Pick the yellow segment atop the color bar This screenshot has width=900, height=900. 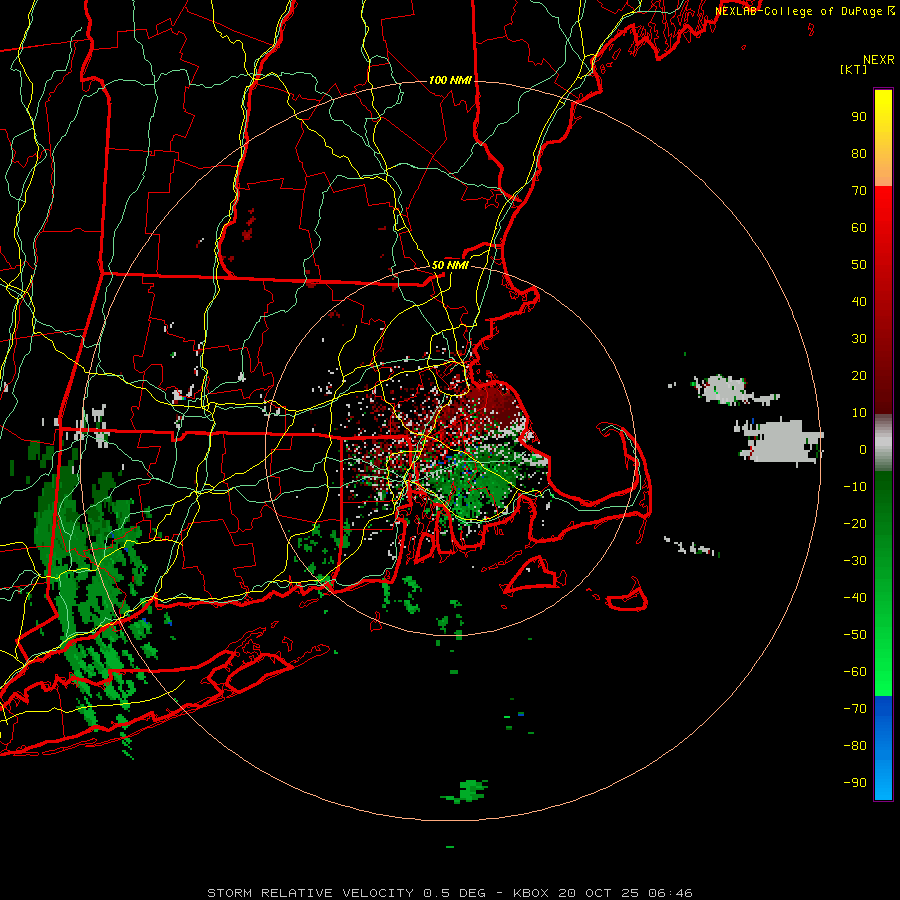point(883,137)
